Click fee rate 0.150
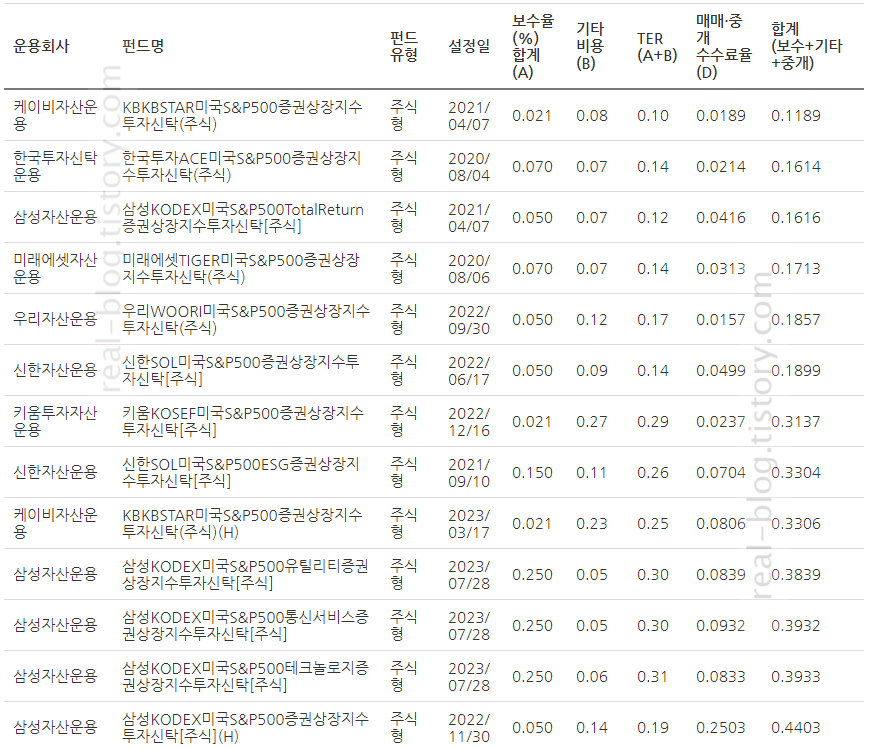The height and width of the screenshot is (749, 871). [532, 473]
